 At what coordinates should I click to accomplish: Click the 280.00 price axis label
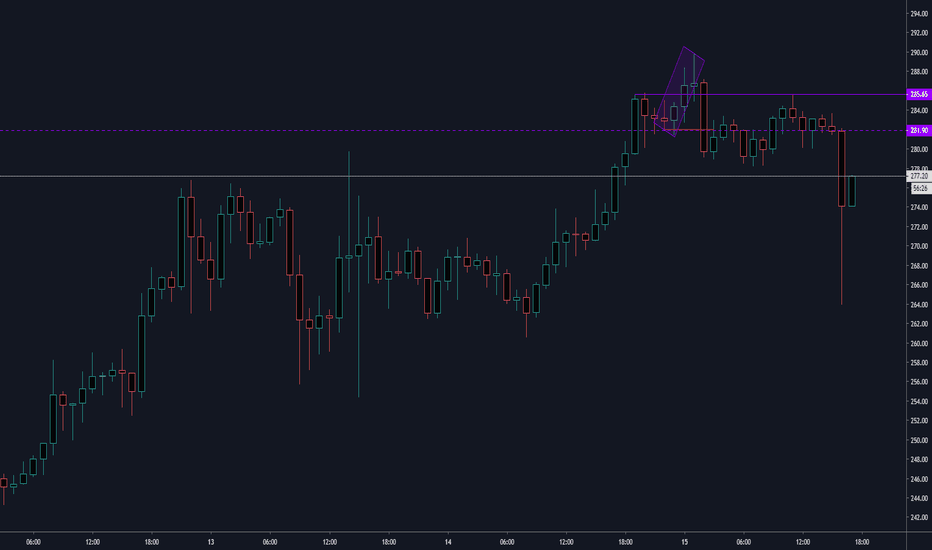point(919,149)
